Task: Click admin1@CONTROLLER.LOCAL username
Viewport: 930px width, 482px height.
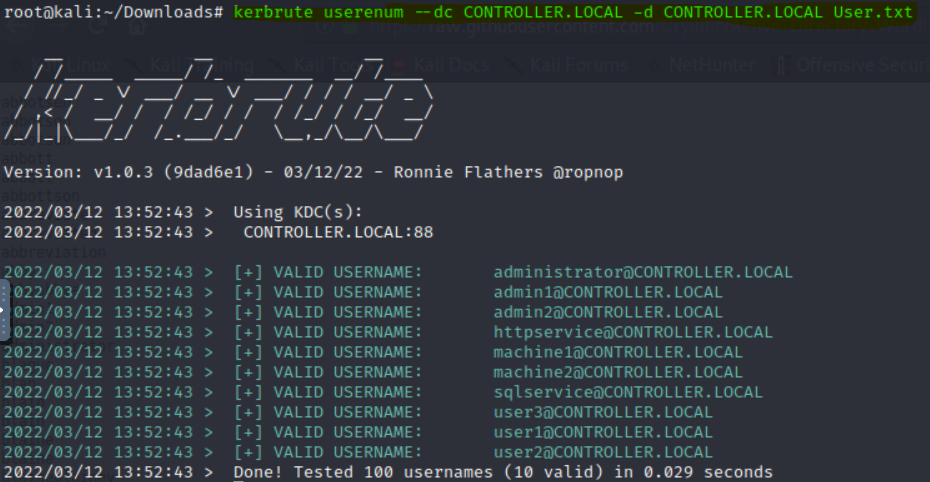Action: tap(608, 292)
